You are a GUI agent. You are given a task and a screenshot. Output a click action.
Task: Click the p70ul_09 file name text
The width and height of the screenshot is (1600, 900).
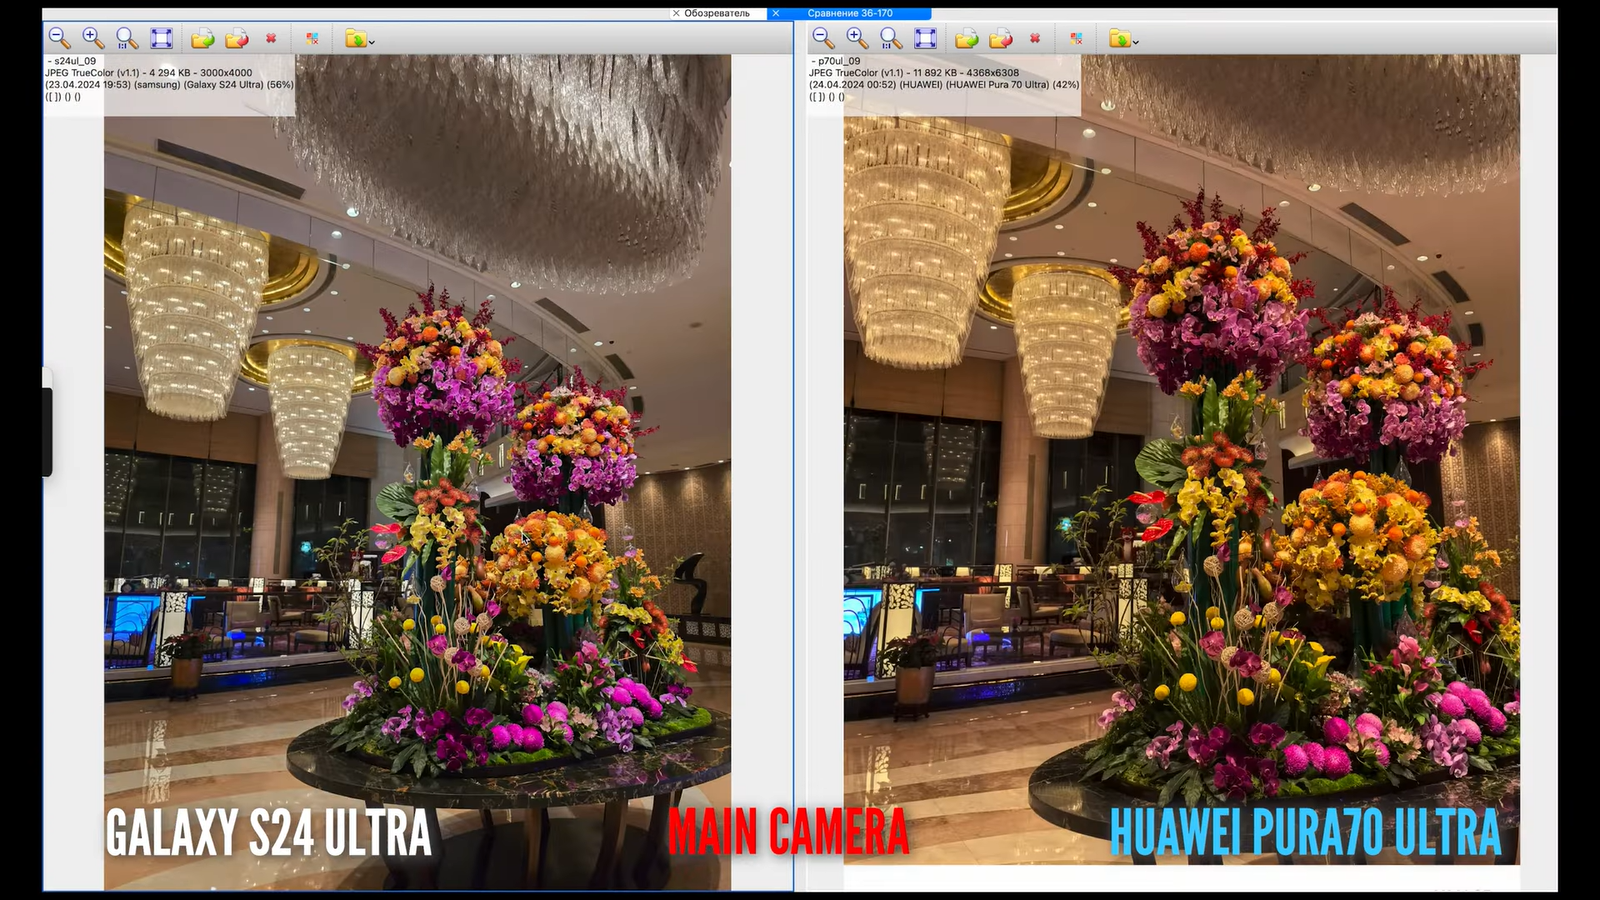click(x=839, y=61)
